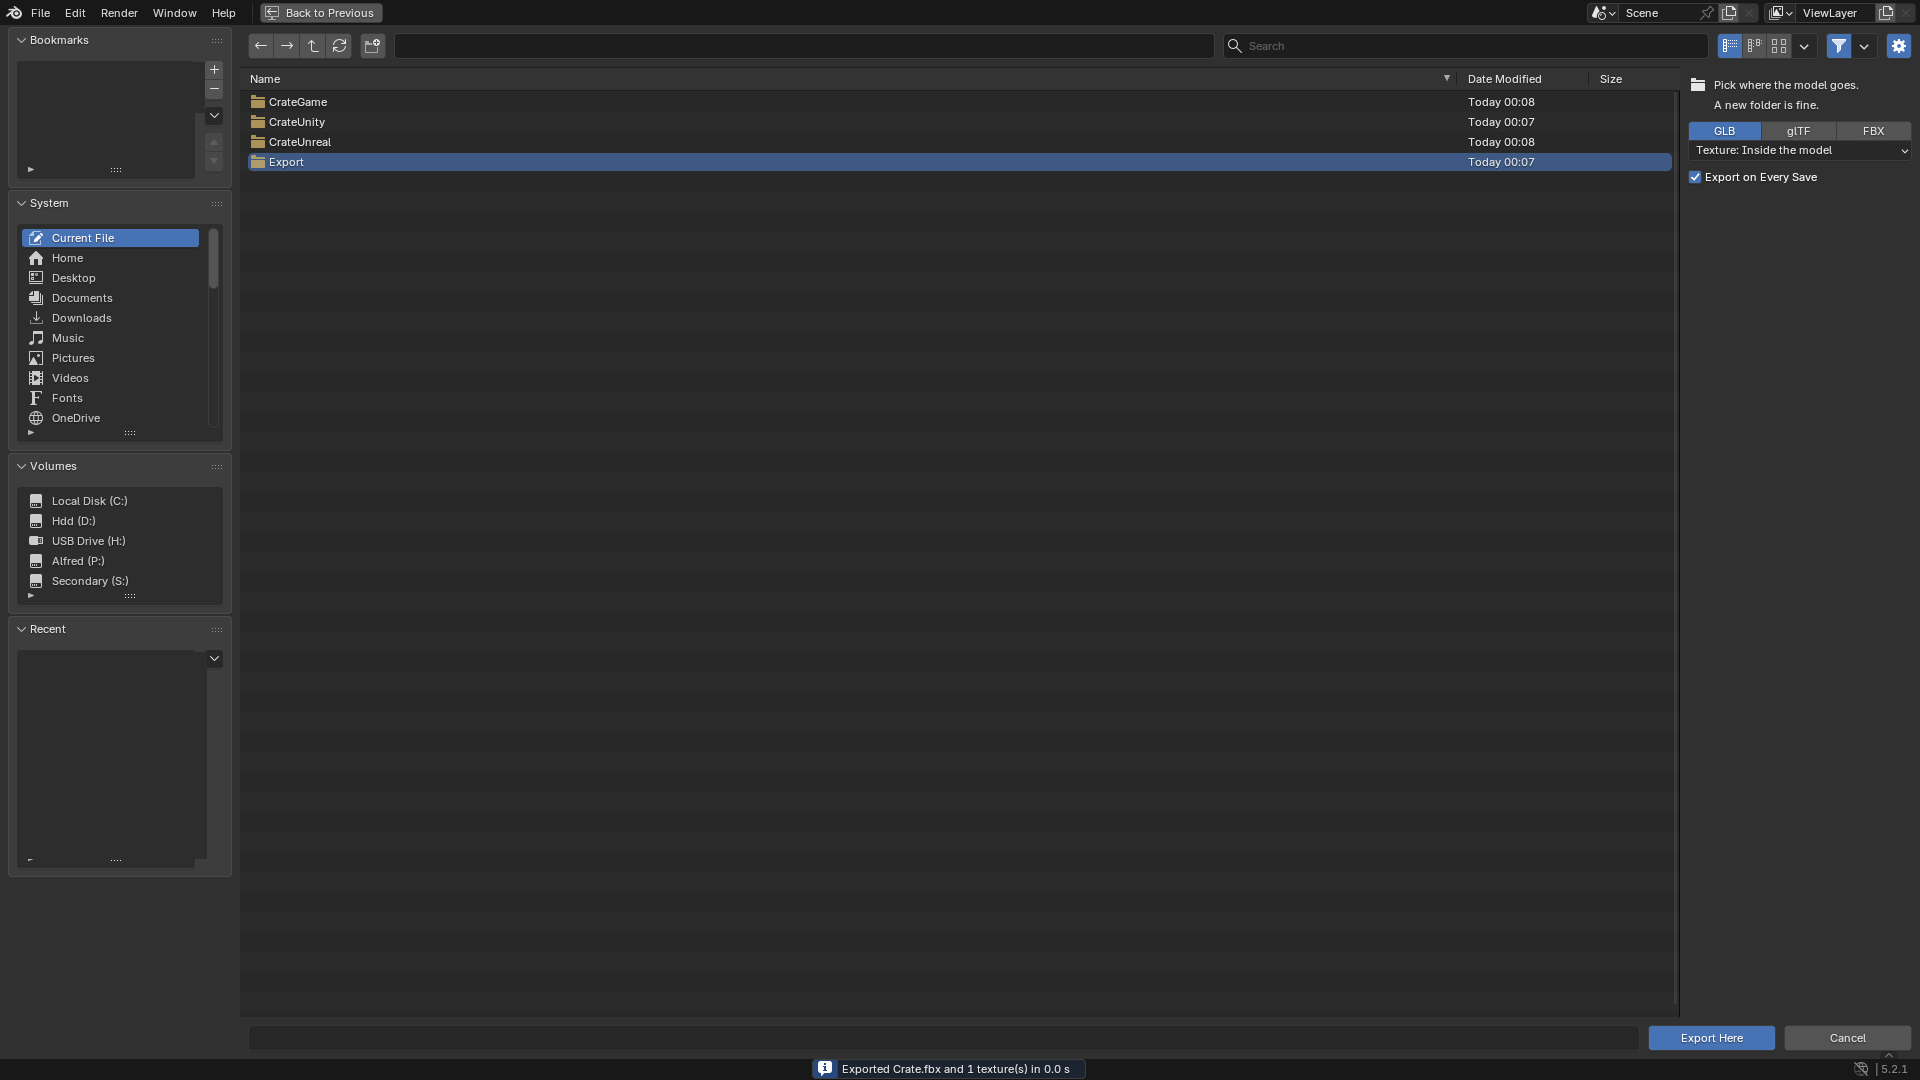
Task: Create a new directory
Action: click(373, 46)
